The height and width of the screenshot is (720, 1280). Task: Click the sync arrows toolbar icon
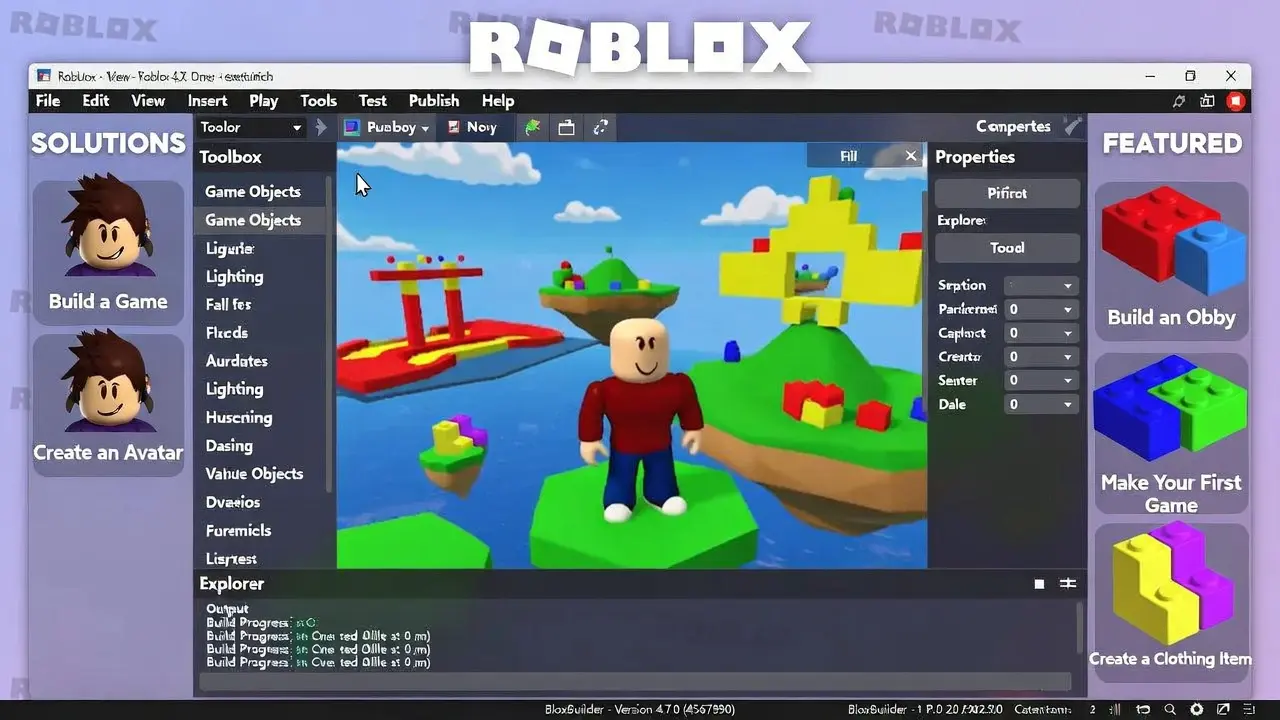click(600, 127)
